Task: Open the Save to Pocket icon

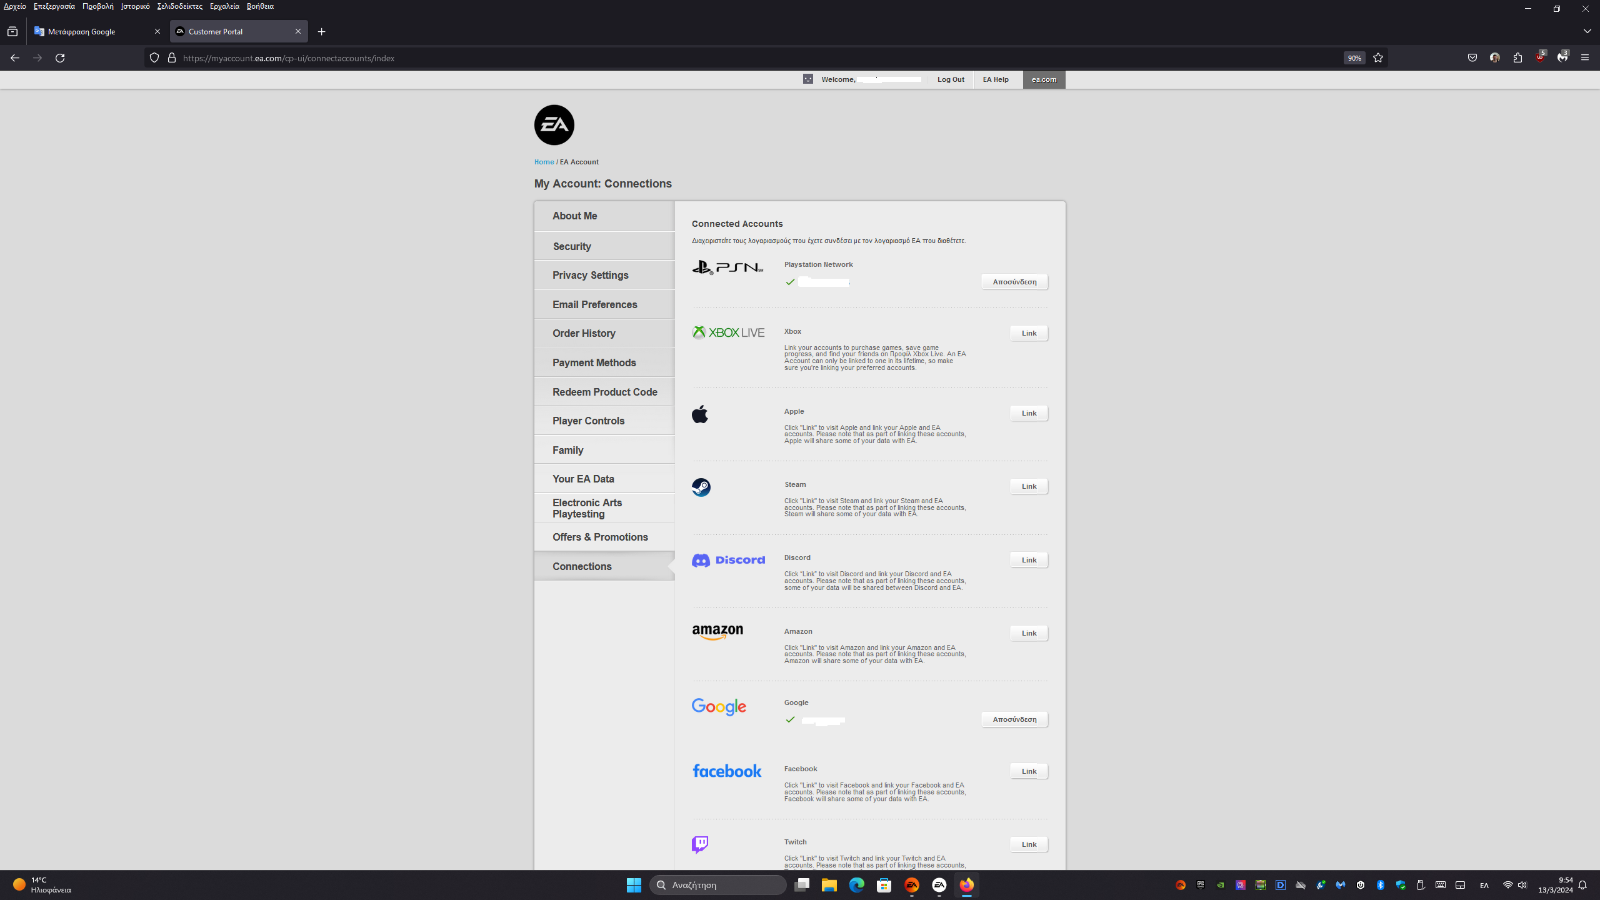Action: tap(1472, 58)
